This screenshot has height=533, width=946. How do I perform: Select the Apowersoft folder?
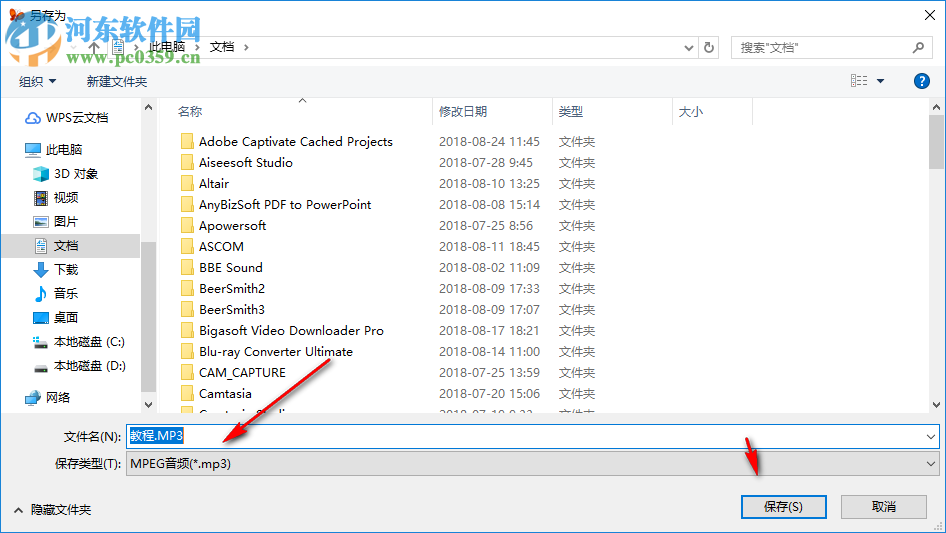coord(232,226)
